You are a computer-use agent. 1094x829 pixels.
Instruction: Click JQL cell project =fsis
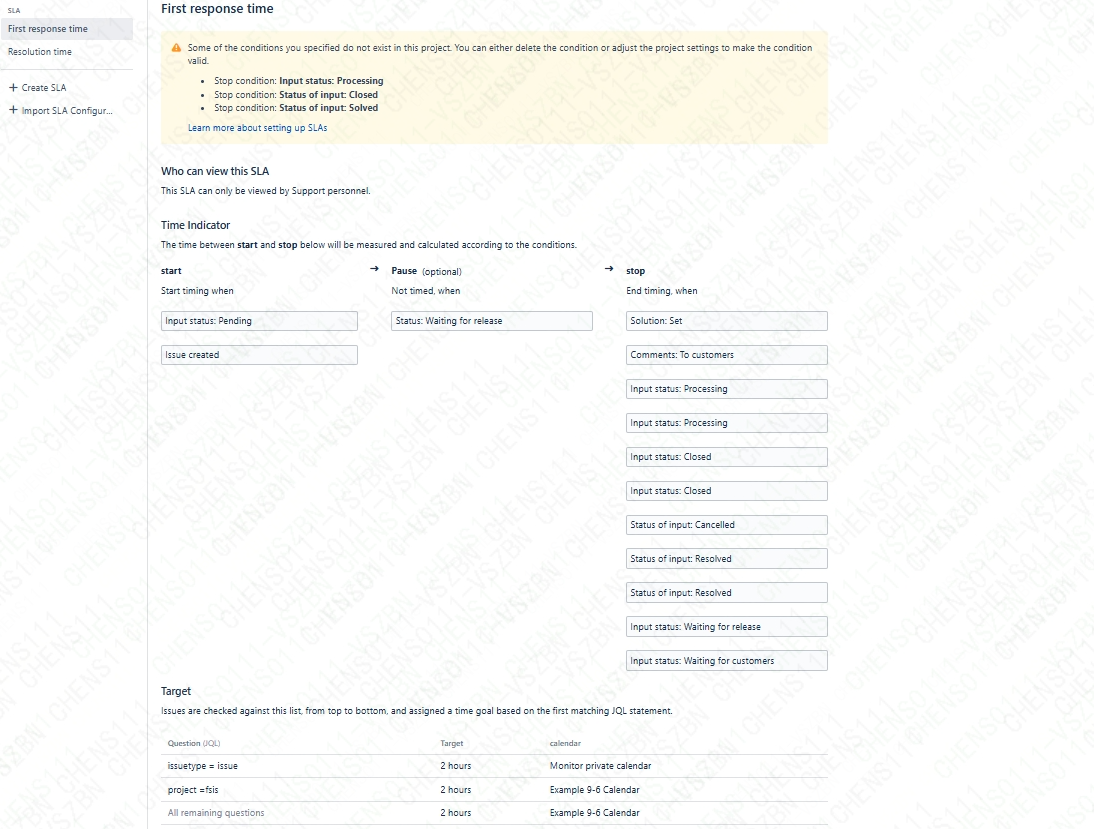pyautogui.click(x=193, y=790)
